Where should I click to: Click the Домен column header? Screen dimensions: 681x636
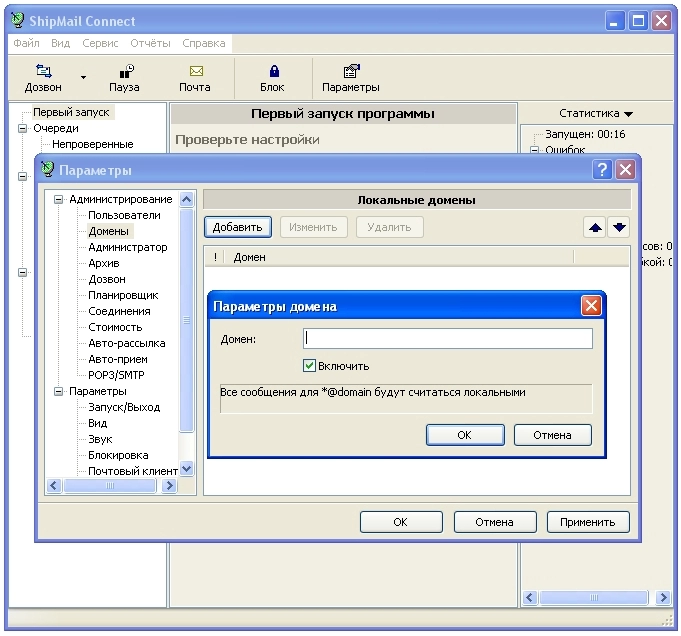(x=399, y=257)
